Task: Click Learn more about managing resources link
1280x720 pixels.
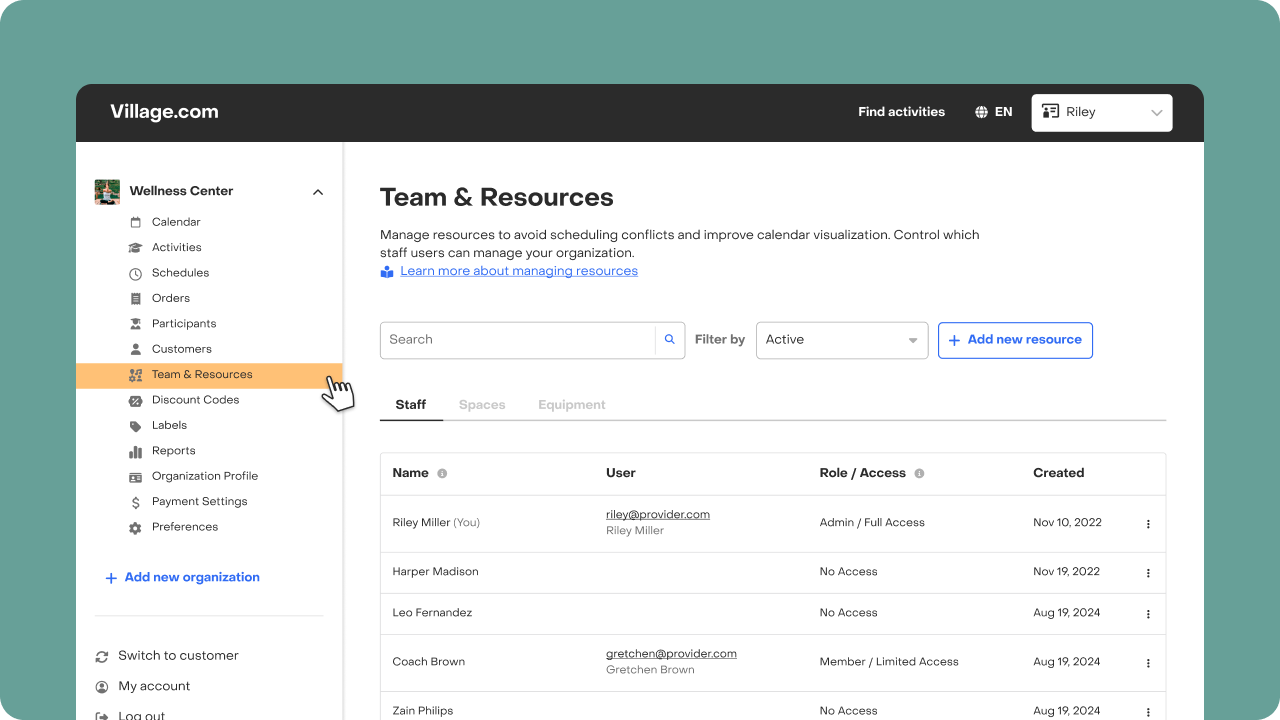Action: pyautogui.click(x=519, y=271)
